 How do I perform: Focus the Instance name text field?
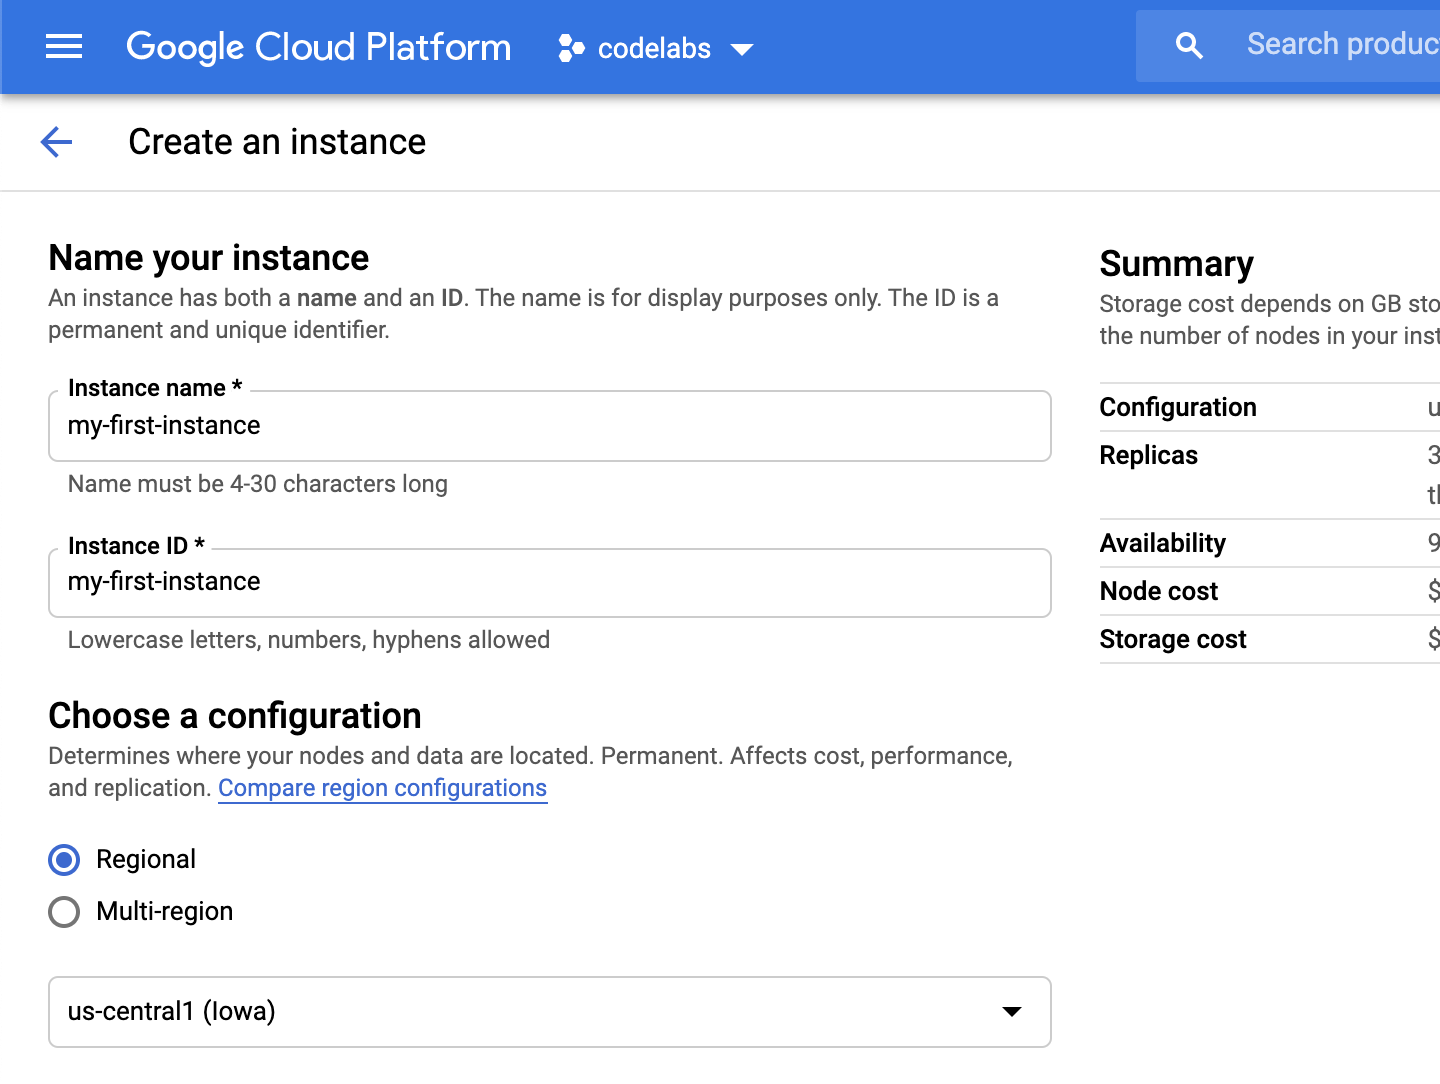549,426
